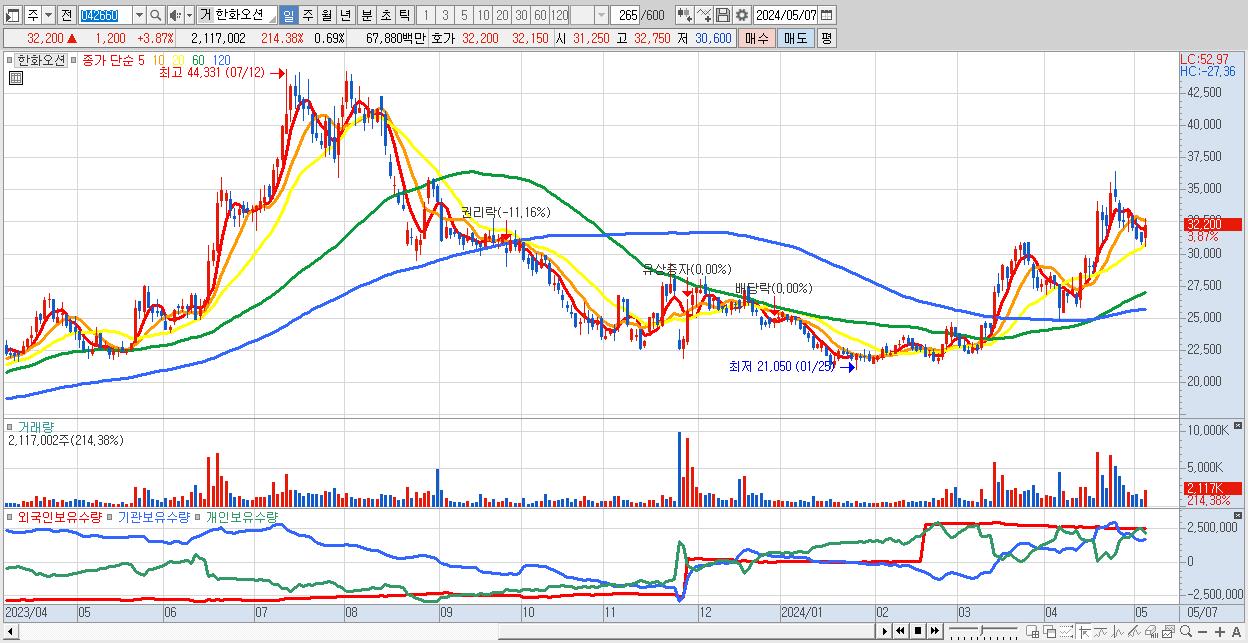The width and height of the screenshot is (1248, 643).
Task: Choose the 30 interval button
Action: [521, 15]
